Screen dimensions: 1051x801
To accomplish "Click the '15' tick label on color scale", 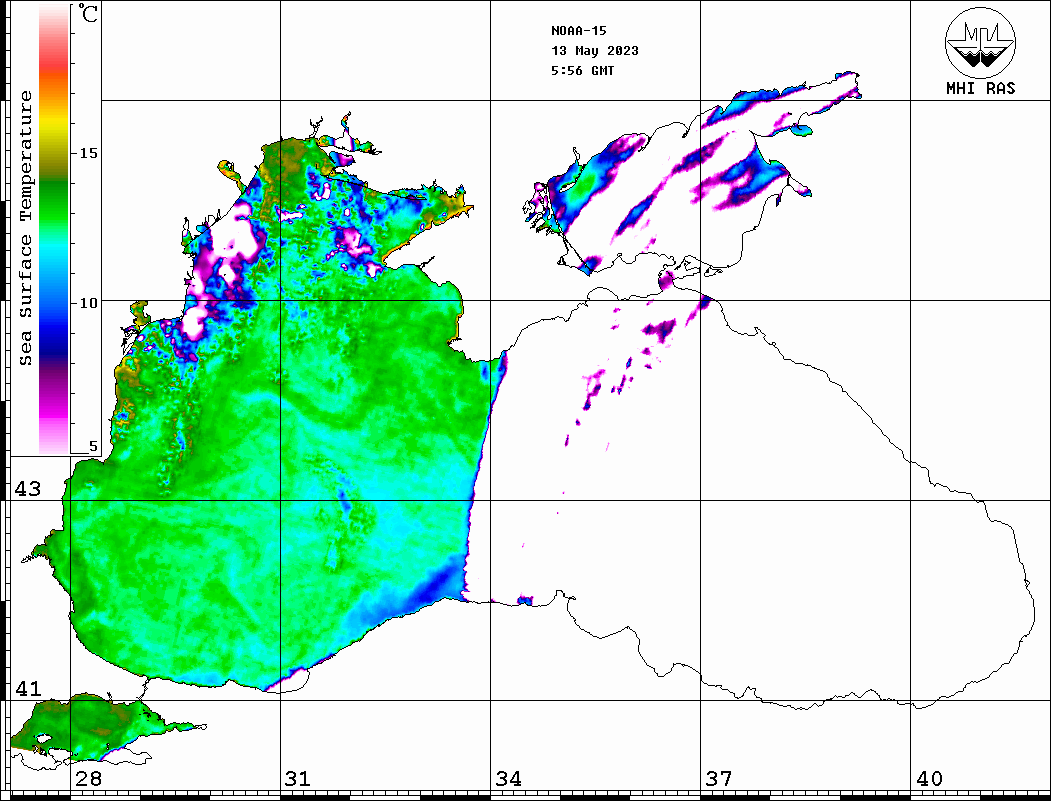I will pos(89,153).
